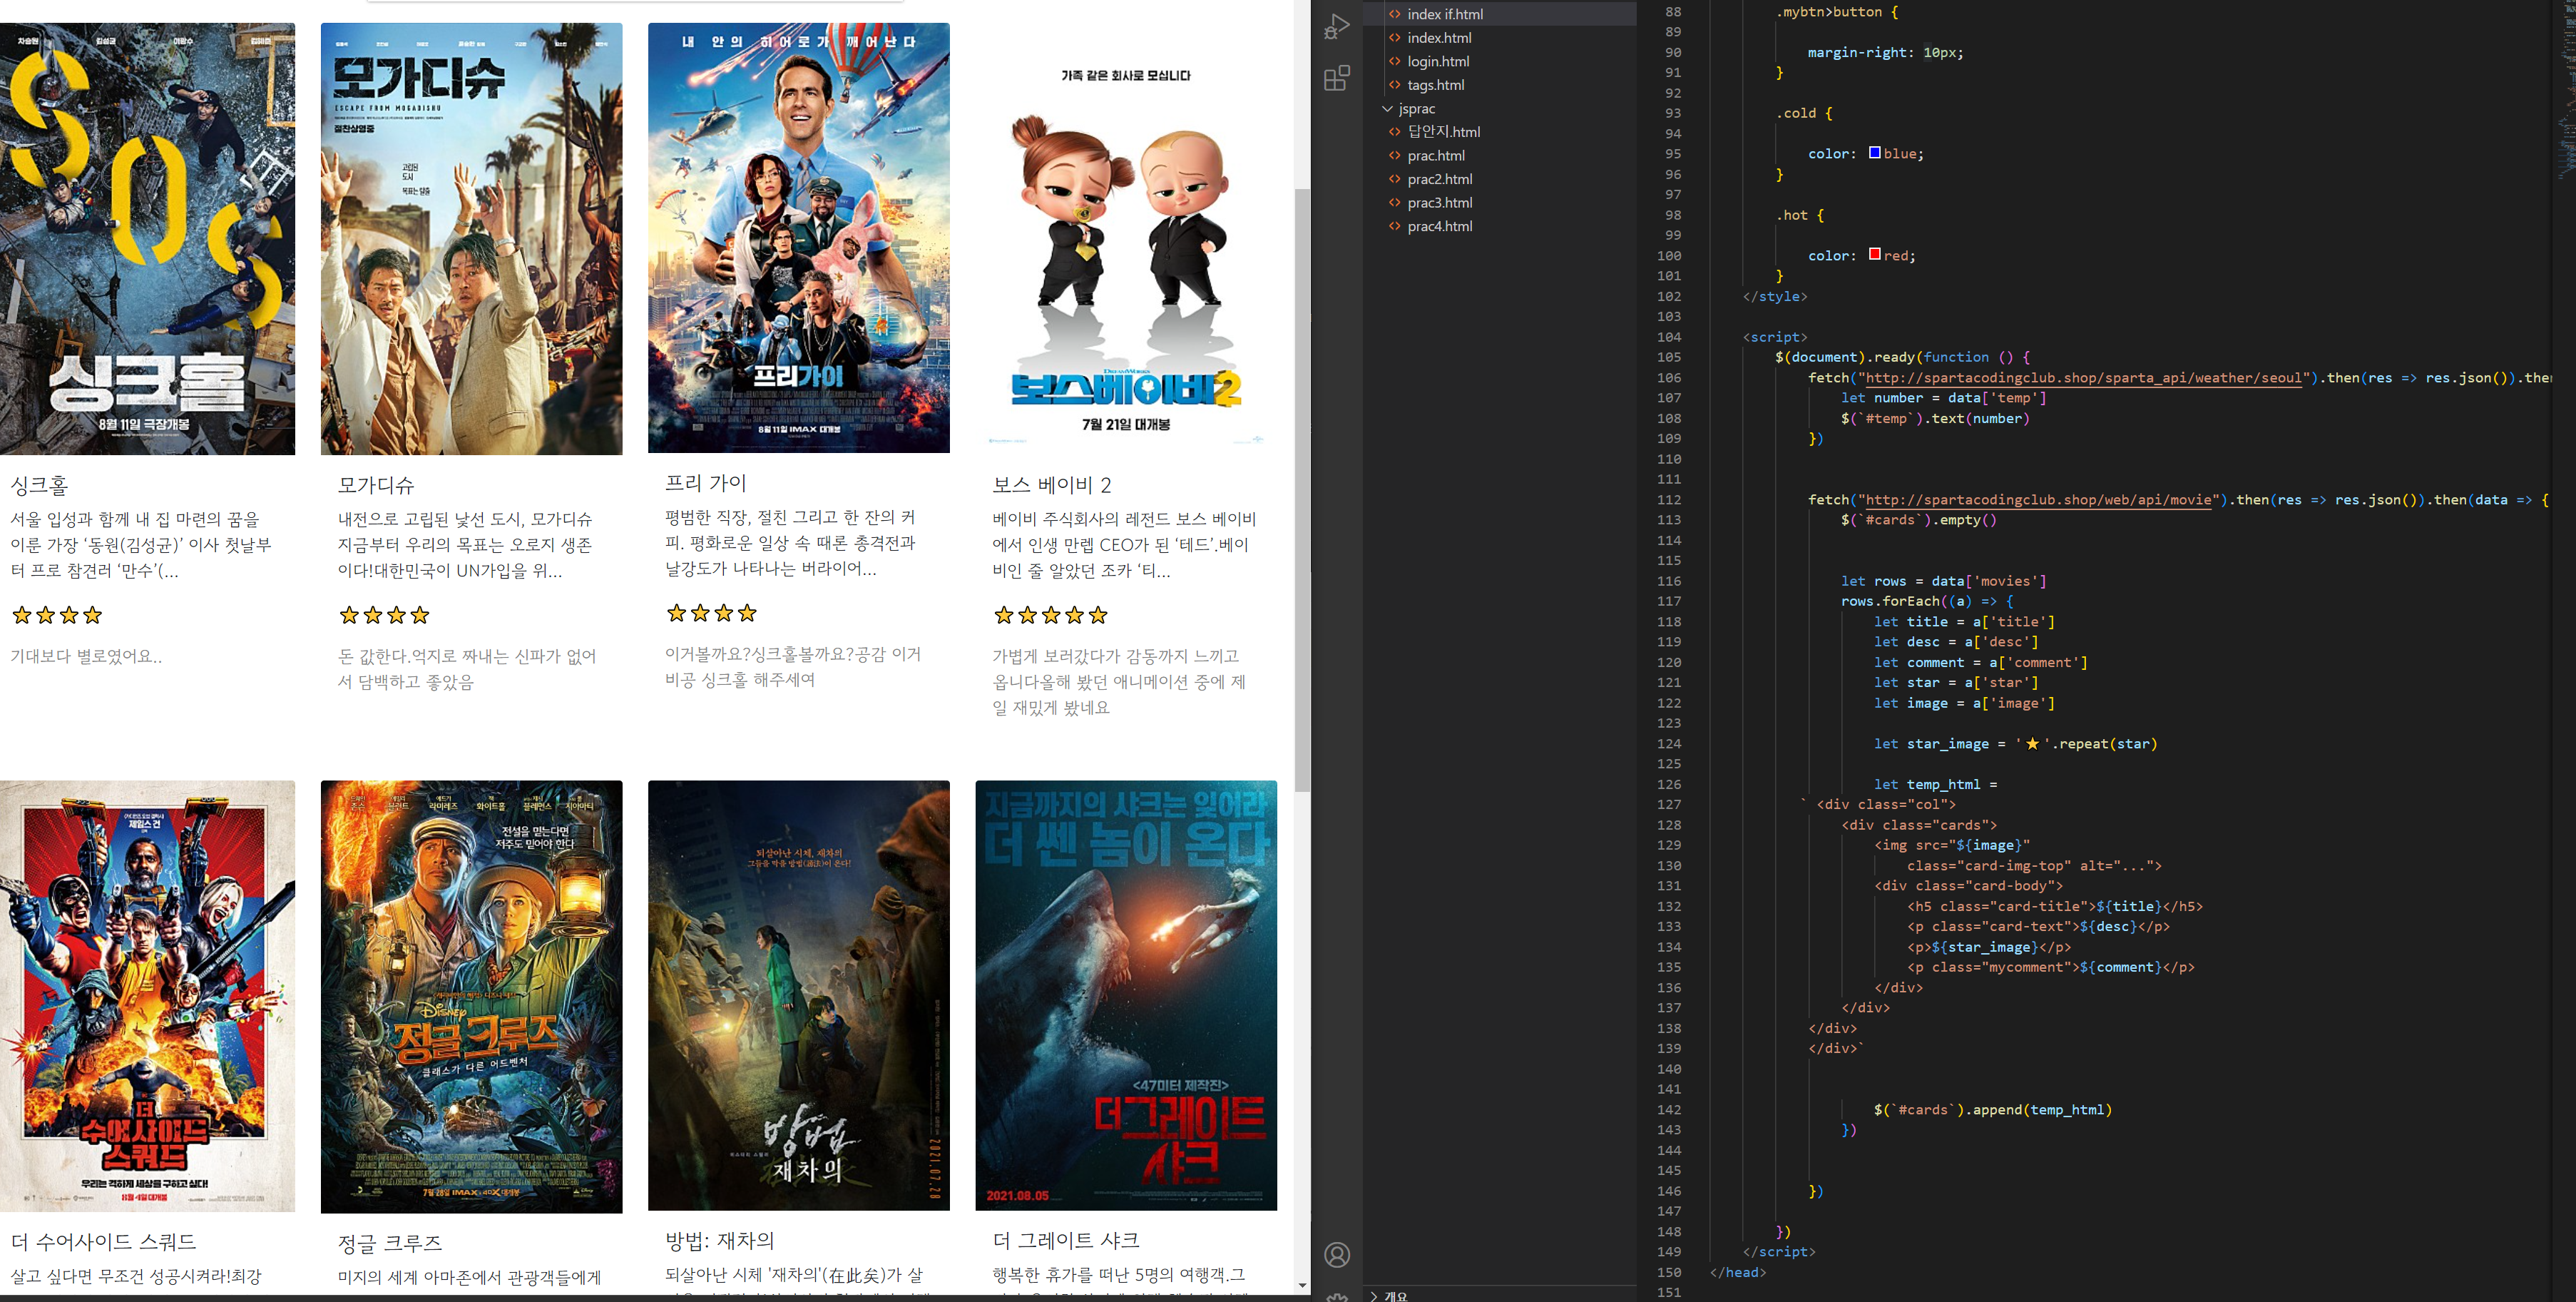This screenshot has height=1302, width=2576.
Task: Open the red color picker swatch
Action: point(1875,255)
